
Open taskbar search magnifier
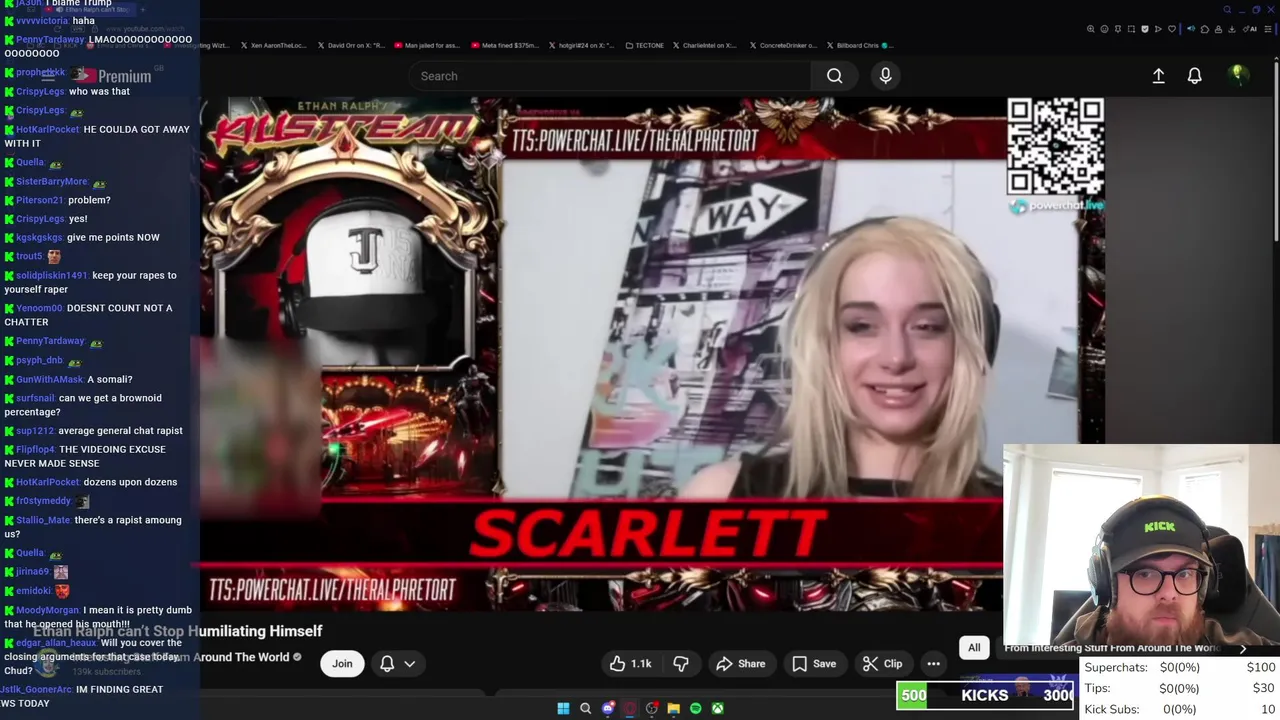coord(585,708)
